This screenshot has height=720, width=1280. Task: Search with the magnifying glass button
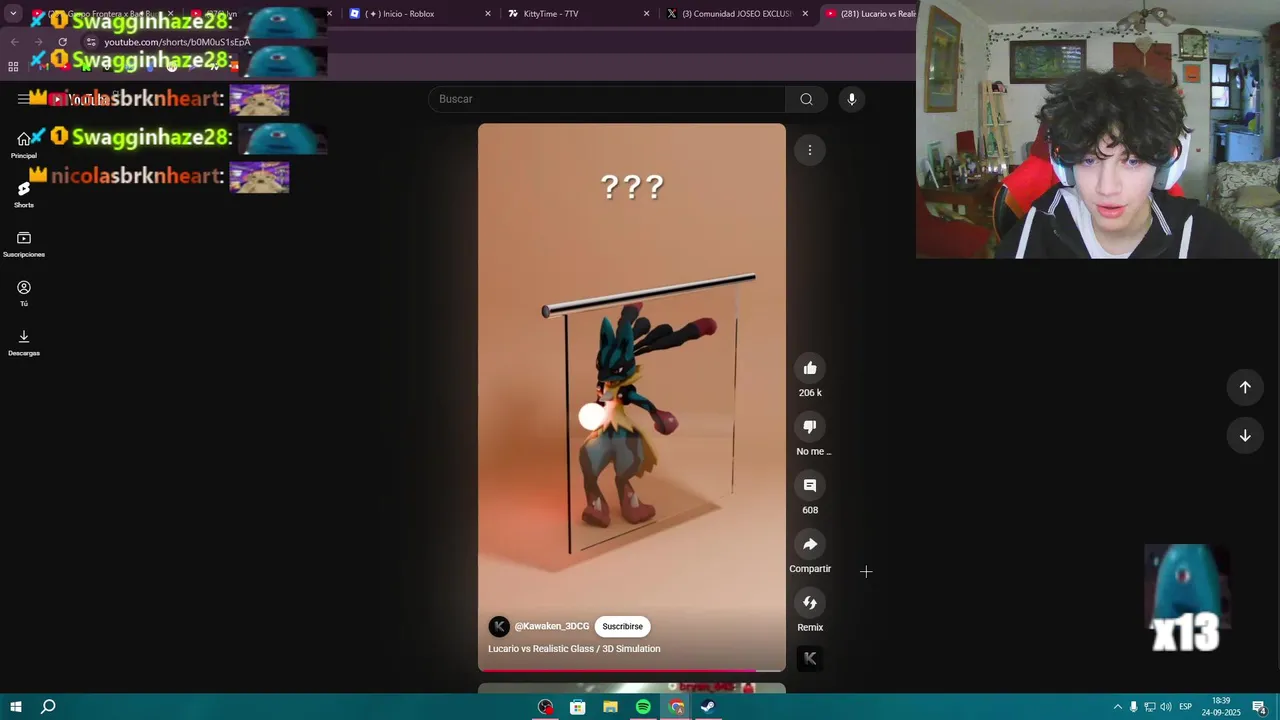click(x=806, y=99)
